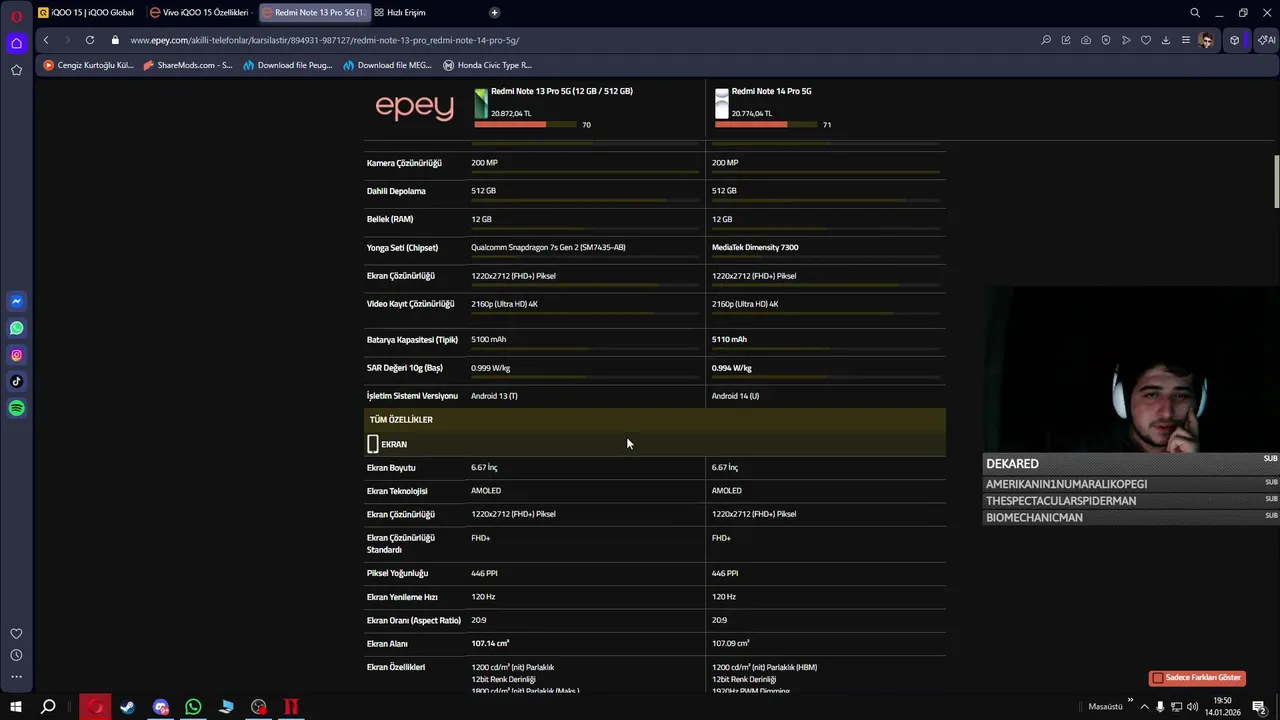Open Redmi Note 14 Pro 5G product title

tap(771, 91)
